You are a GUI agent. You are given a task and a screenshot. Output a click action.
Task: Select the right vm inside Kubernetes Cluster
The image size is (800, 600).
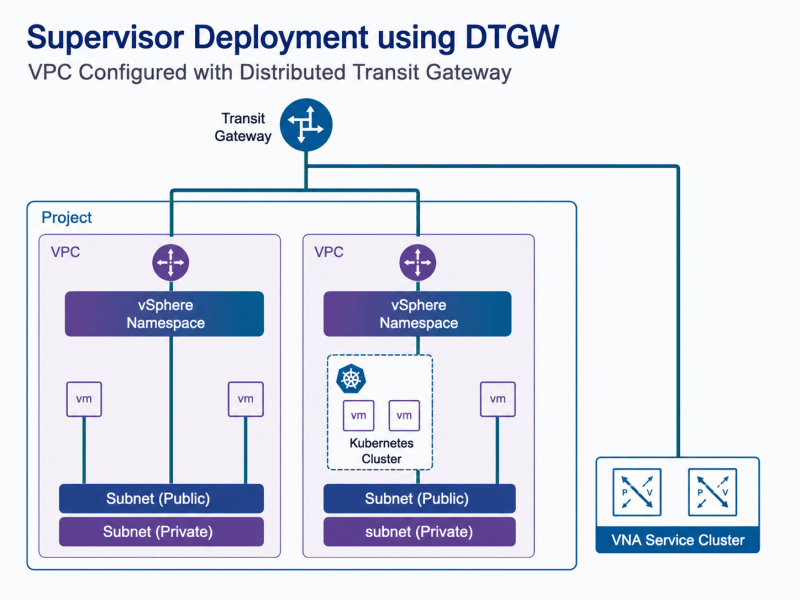point(404,415)
